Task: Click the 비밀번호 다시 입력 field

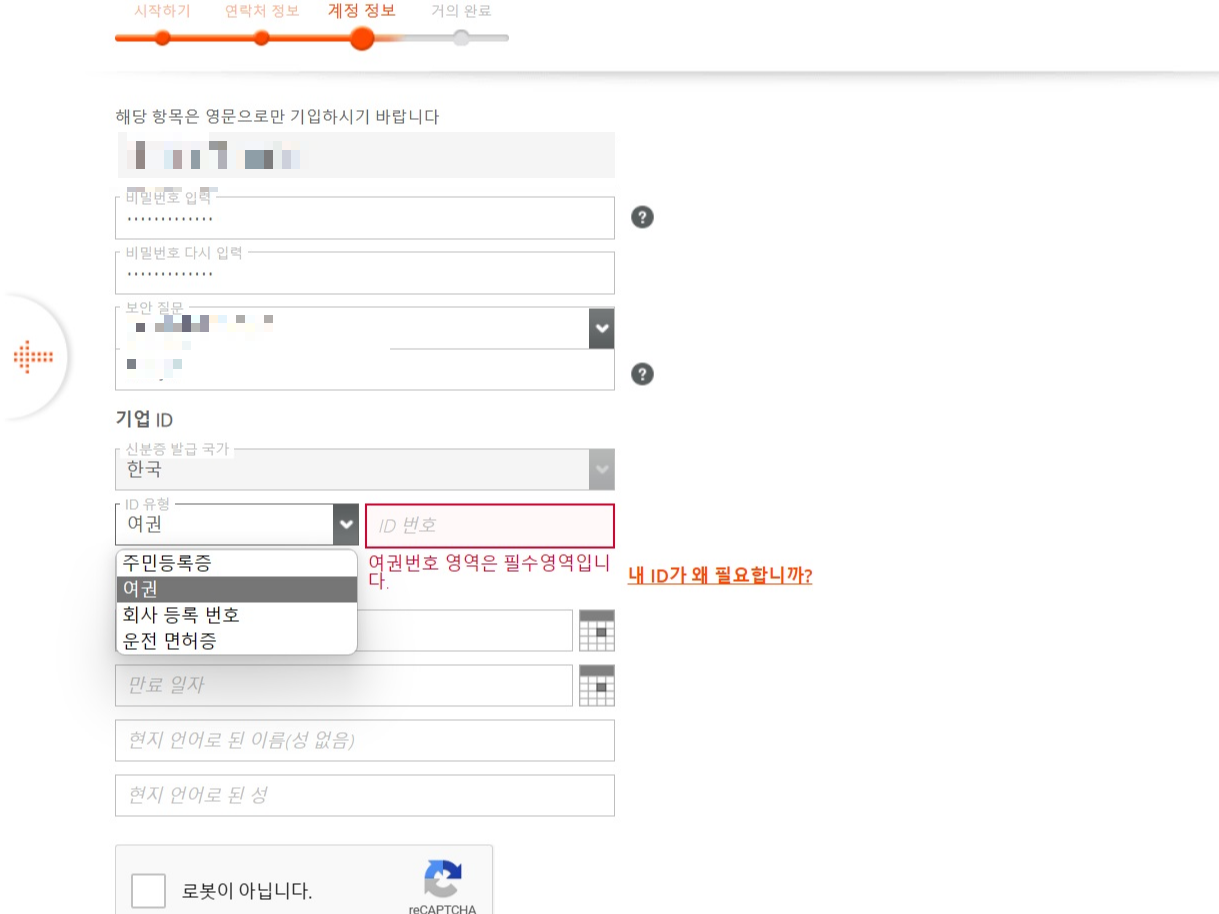Action: (x=365, y=273)
